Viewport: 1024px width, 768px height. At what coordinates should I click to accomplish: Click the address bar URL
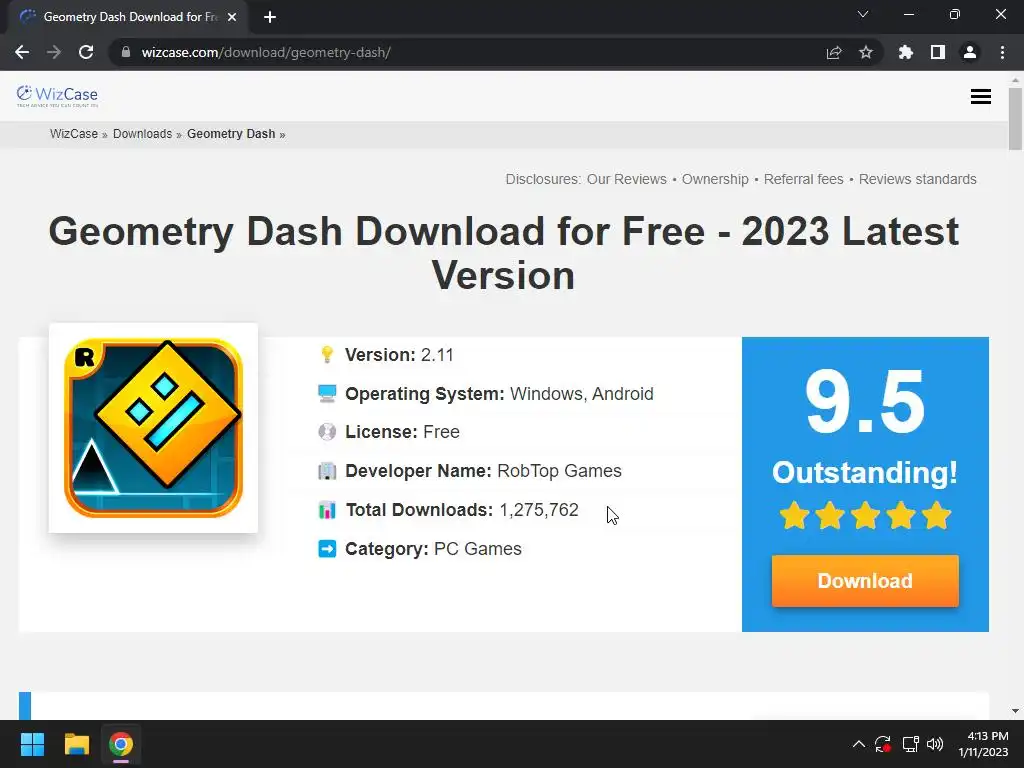pyautogui.click(x=266, y=52)
